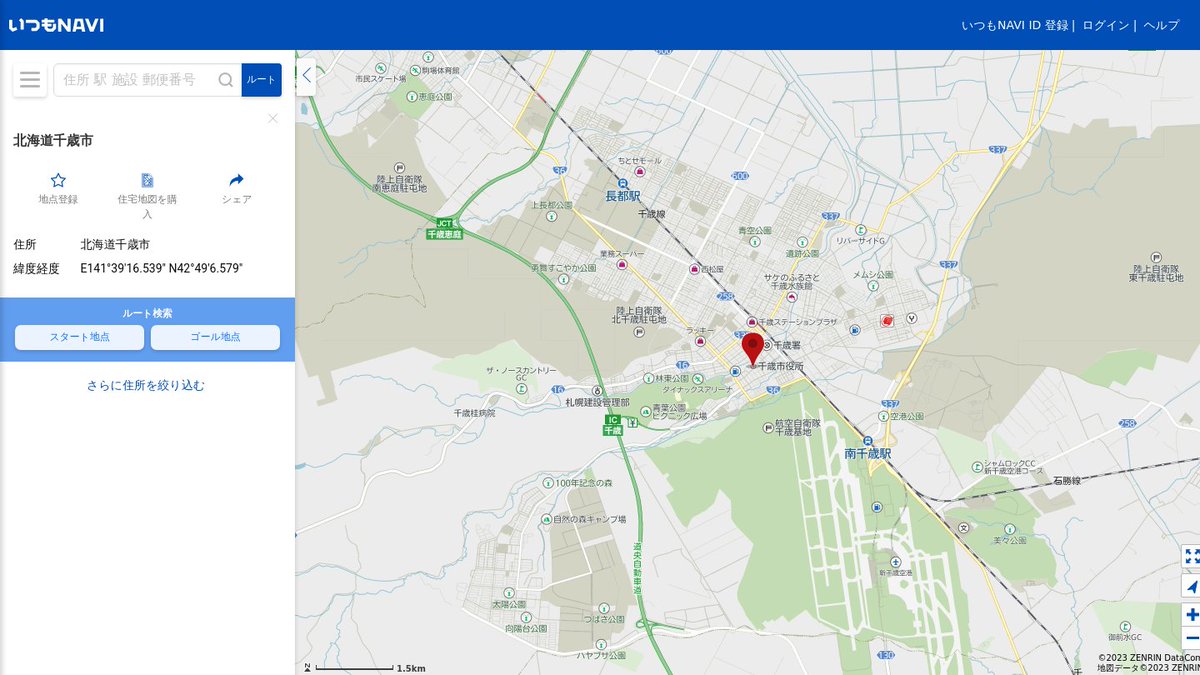The width and height of the screenshot is (1200, 675).
Task: Open ログイン in the header
Action: coord(1106,25)
